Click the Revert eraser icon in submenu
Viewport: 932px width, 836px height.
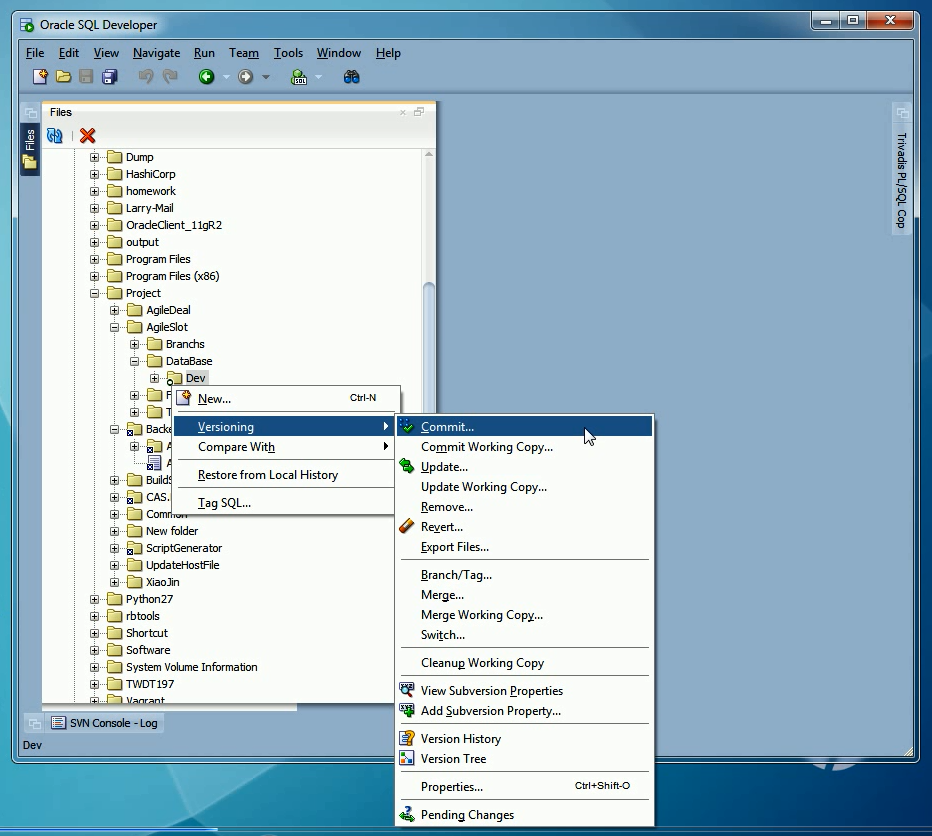[407, 527]
